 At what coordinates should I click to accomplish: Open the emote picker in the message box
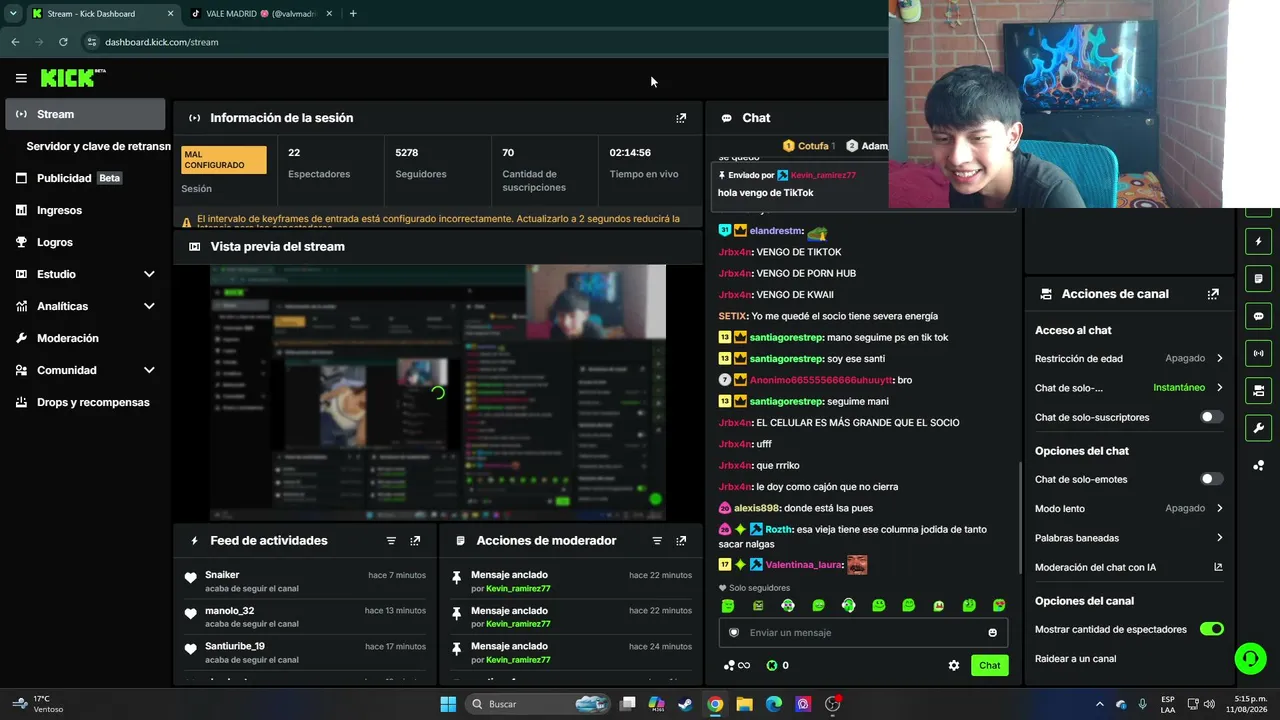tap(992, 633)
